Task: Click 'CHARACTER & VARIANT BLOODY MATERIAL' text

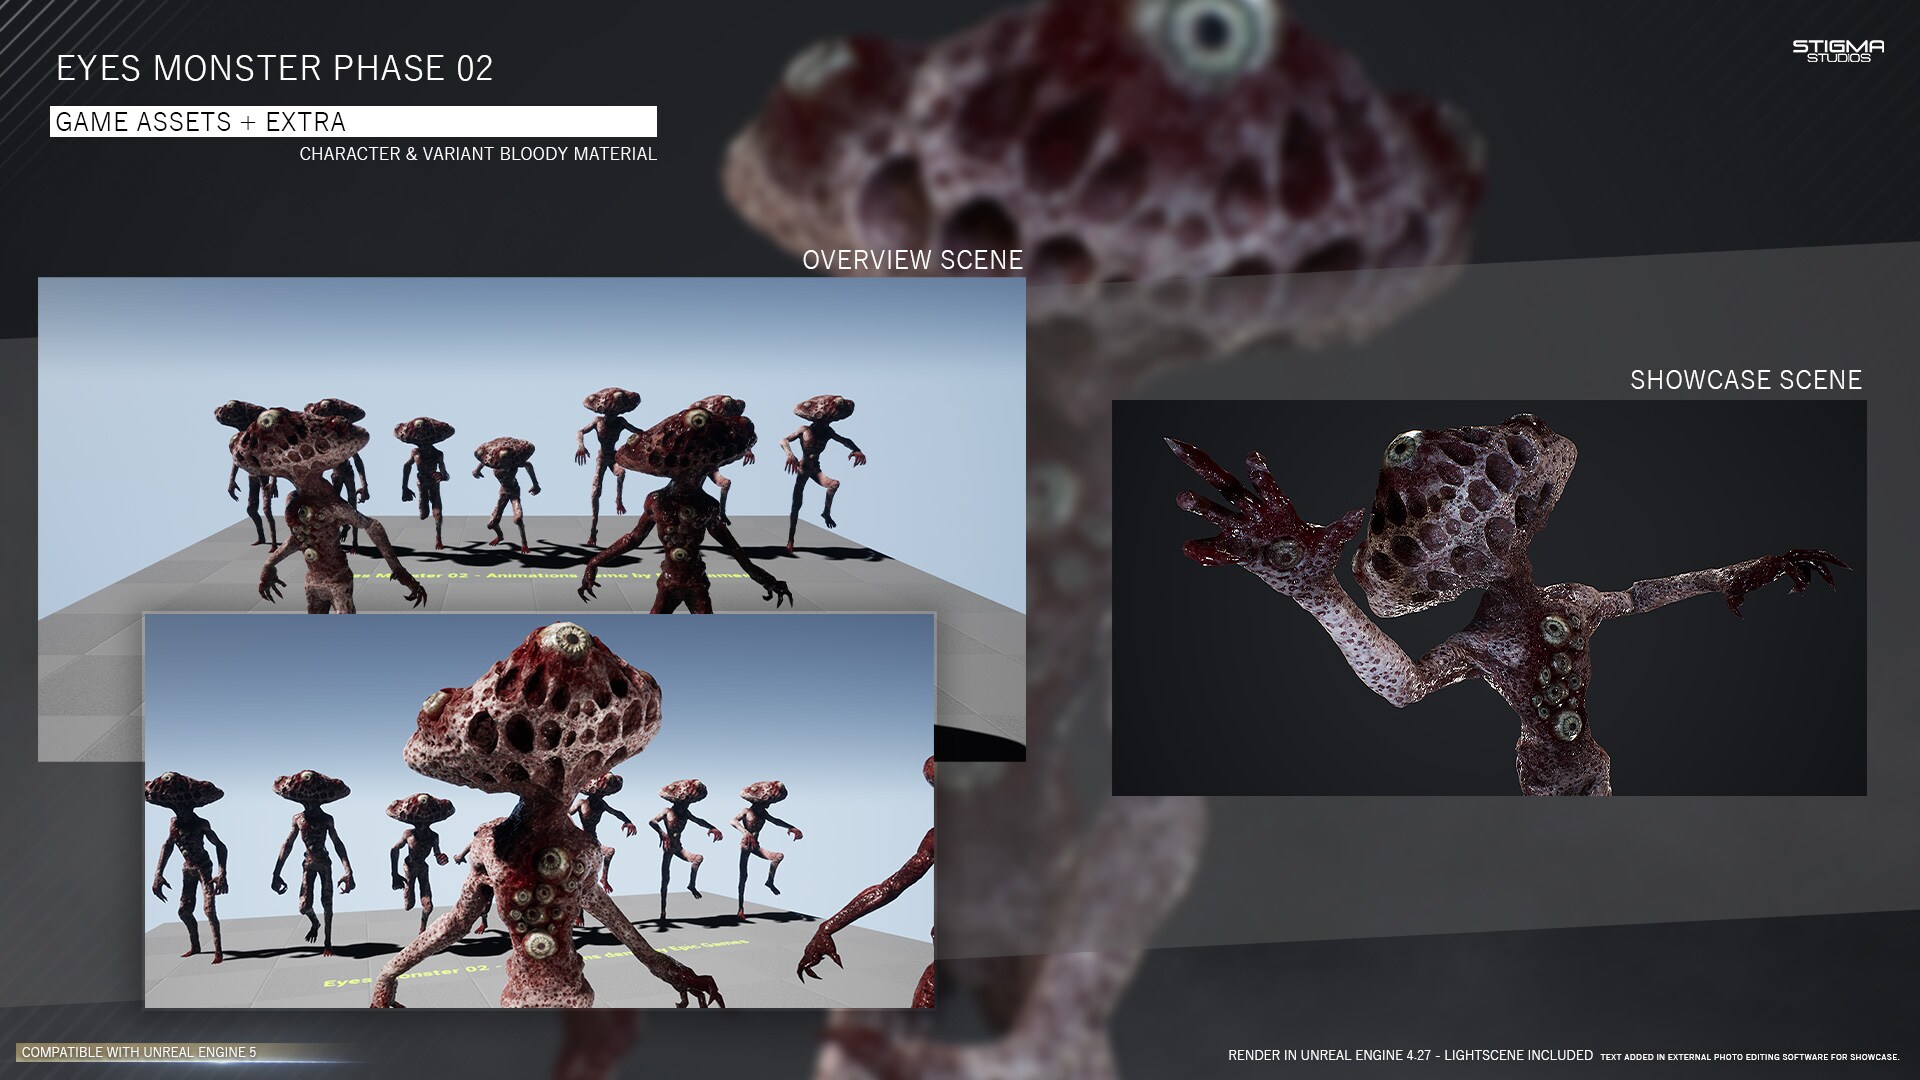Action: coord(478,154)
